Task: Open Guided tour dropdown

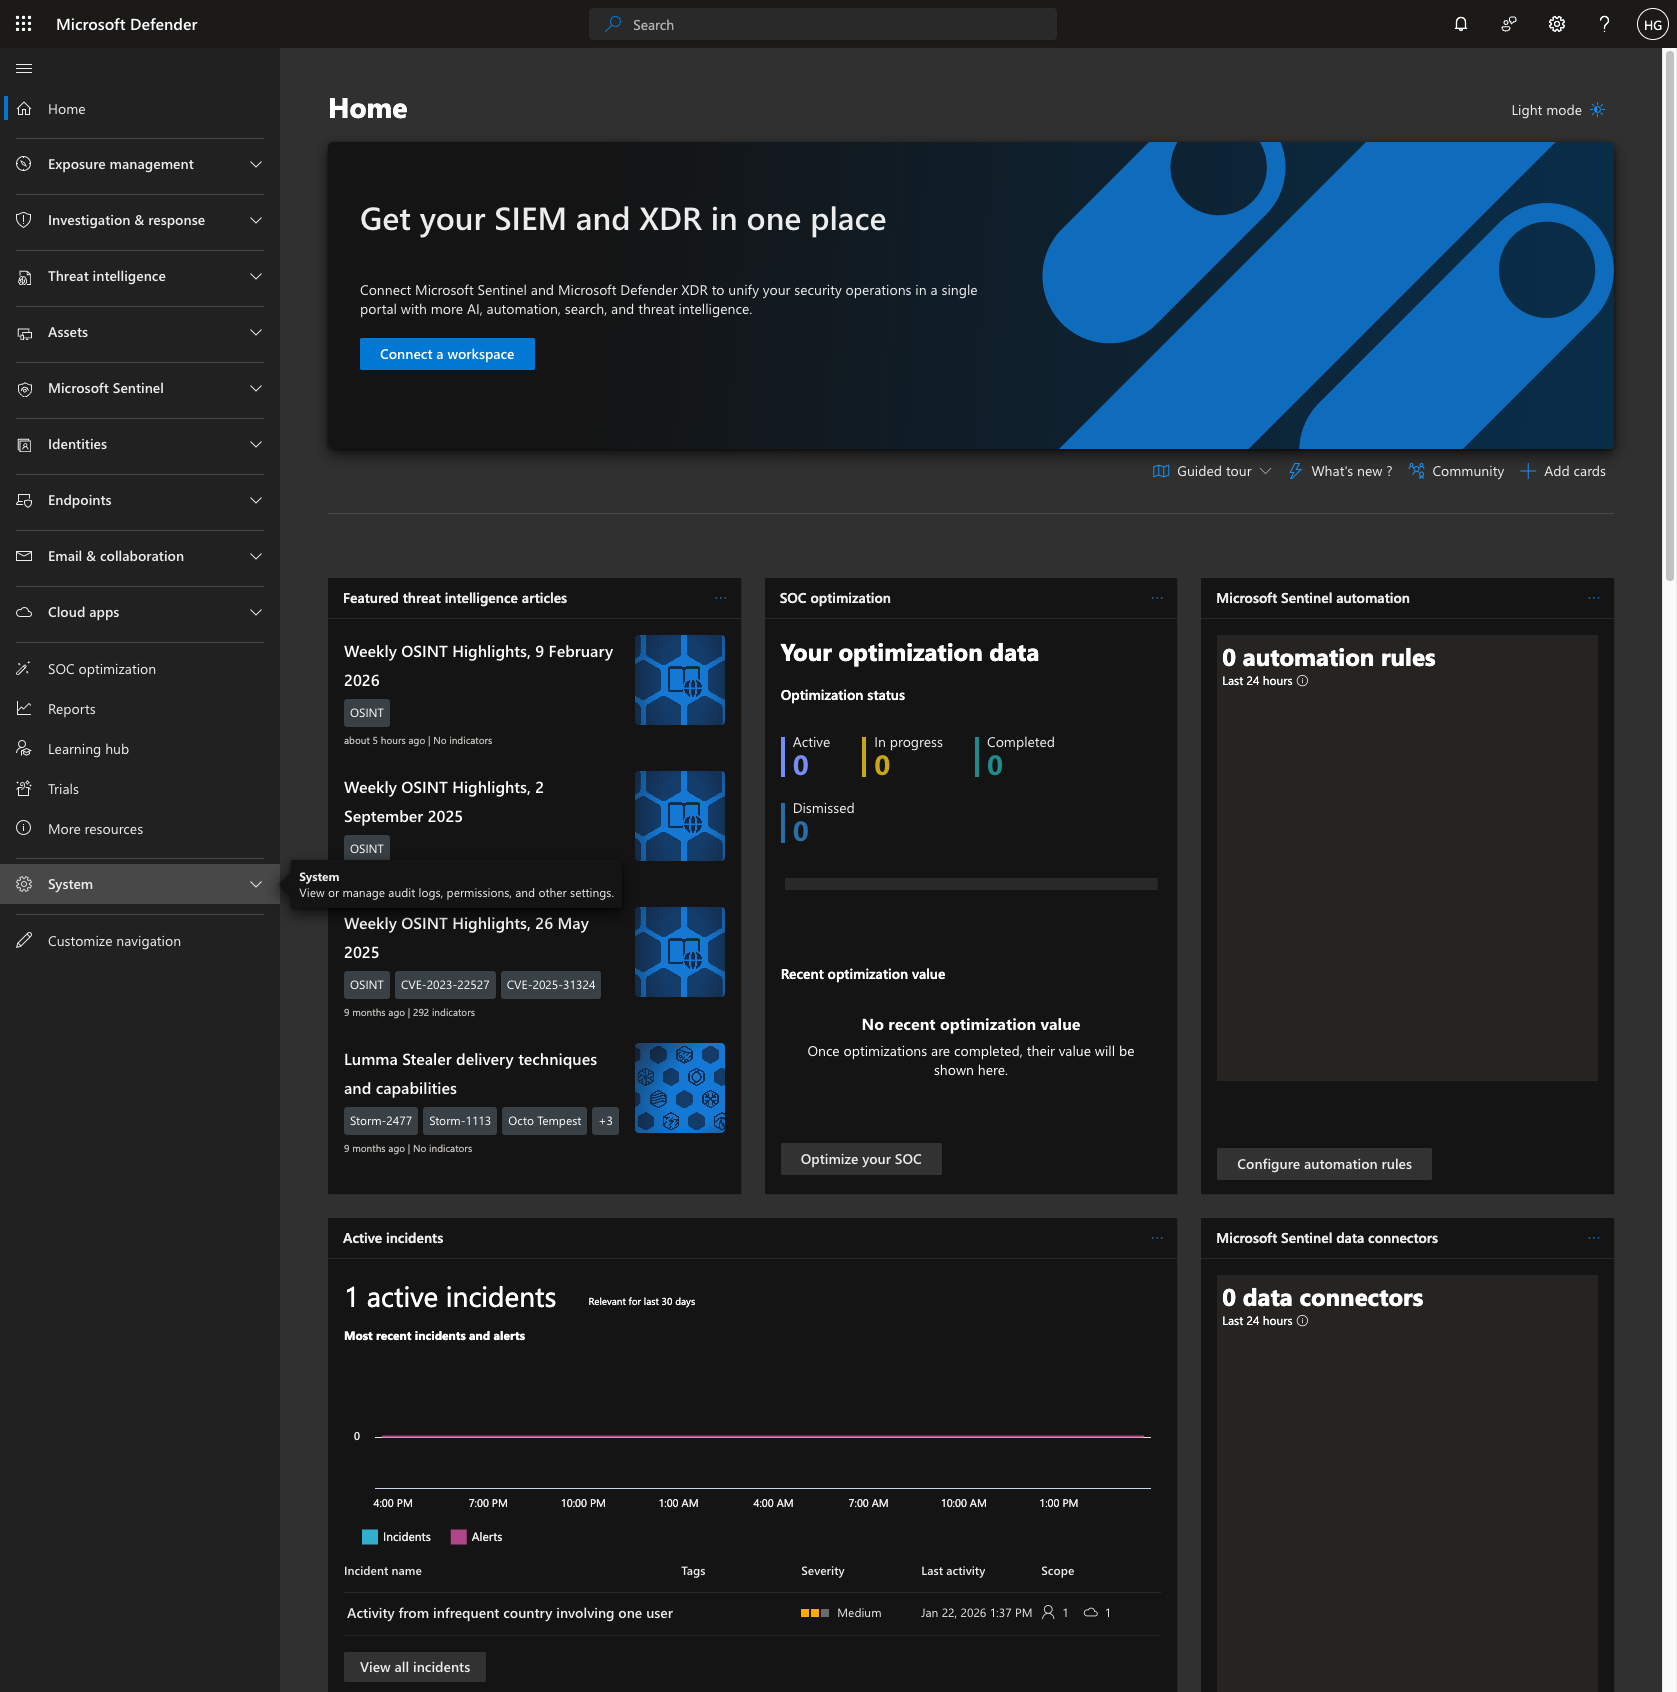Action: point(1212,471)
